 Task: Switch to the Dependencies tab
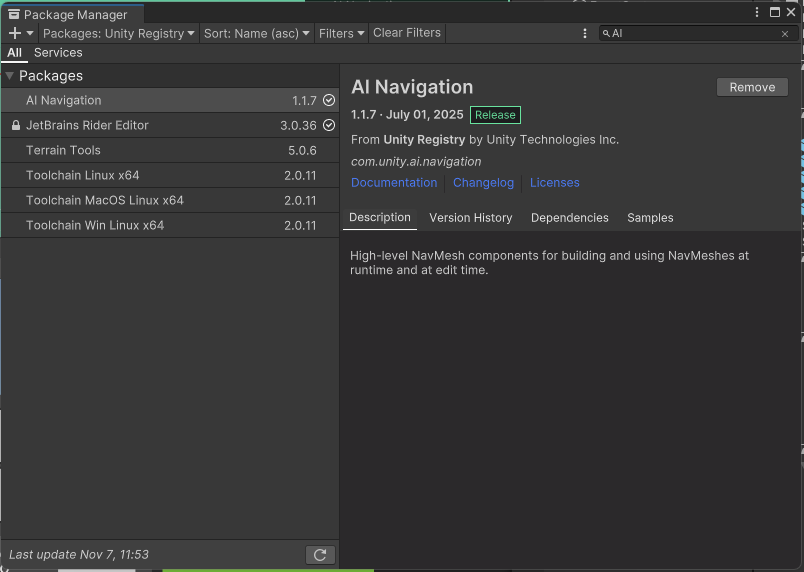(x=570, y=218)
